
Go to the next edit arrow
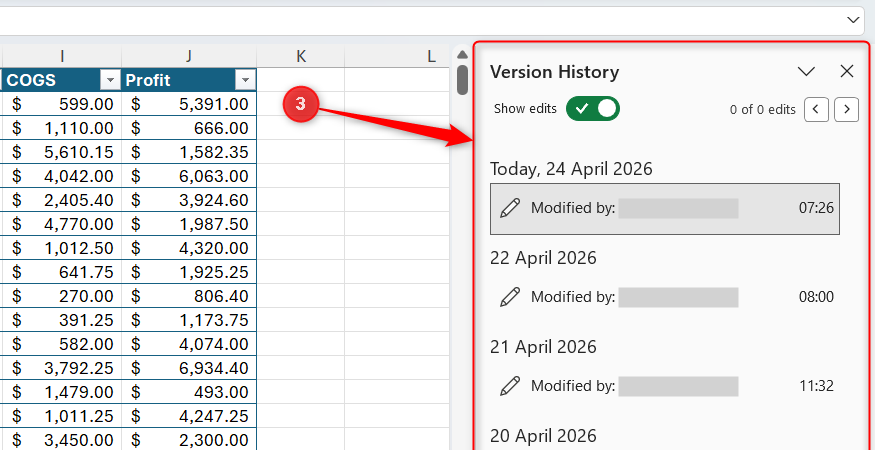pos(846,109)
